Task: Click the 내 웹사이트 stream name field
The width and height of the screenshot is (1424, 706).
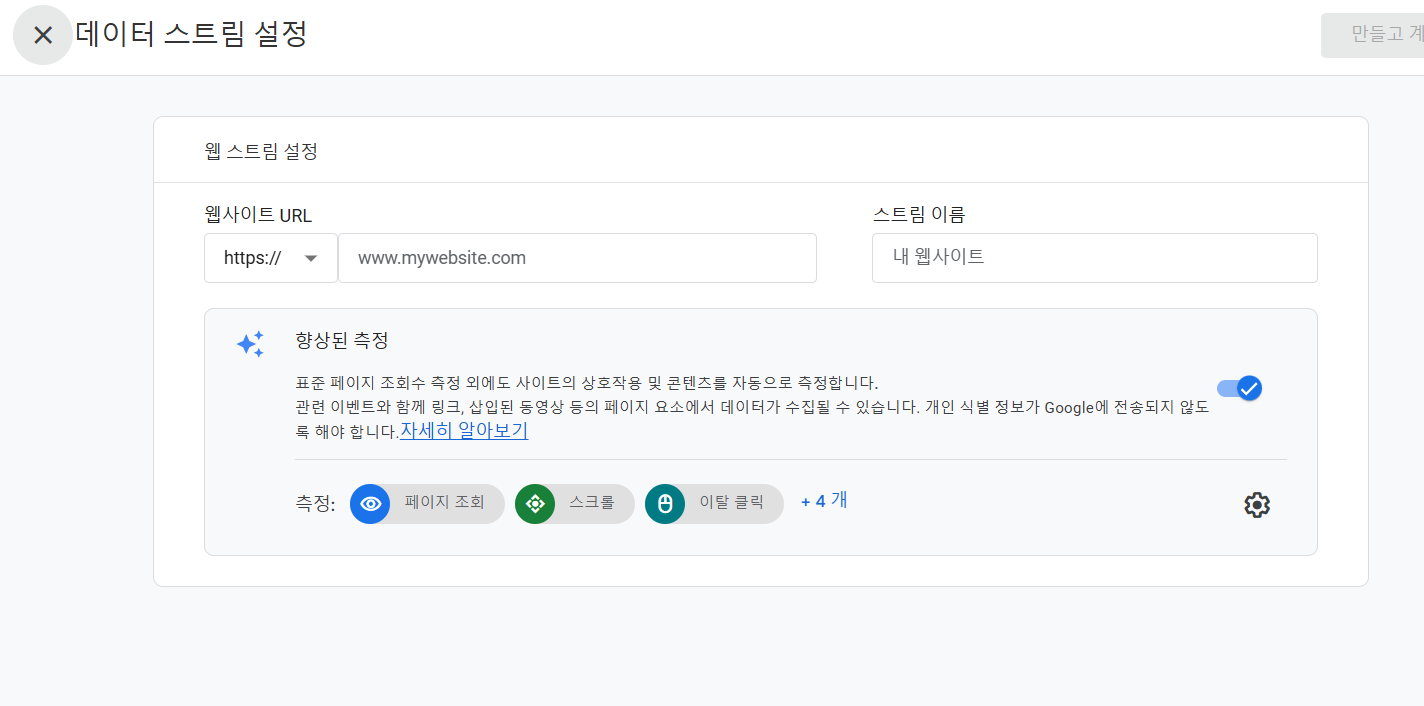Action: [x=1094, y=257]
